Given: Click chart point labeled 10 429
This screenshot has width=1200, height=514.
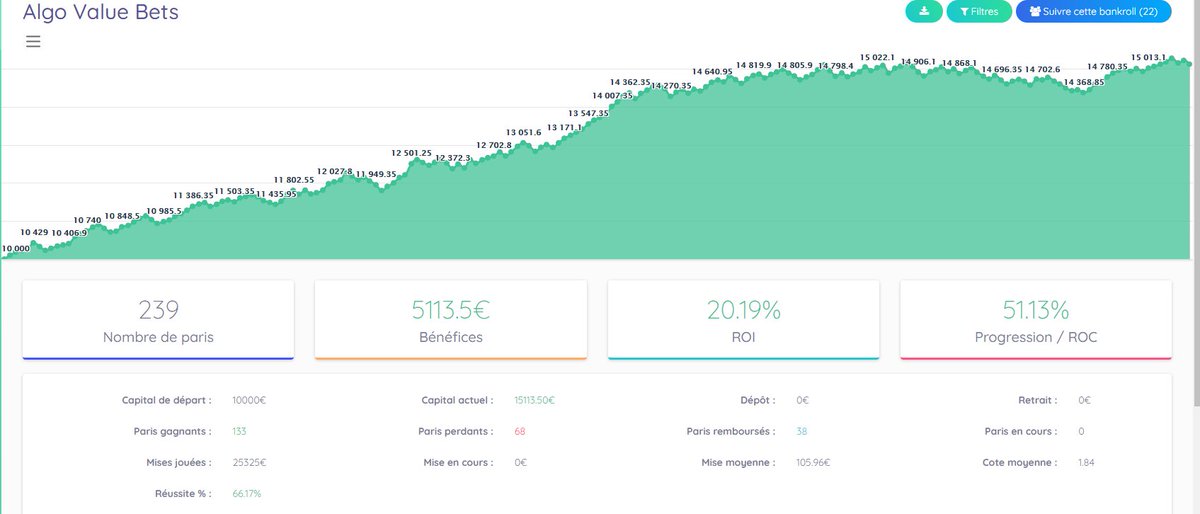Looking at the screenshot, I should pos(34,232).
